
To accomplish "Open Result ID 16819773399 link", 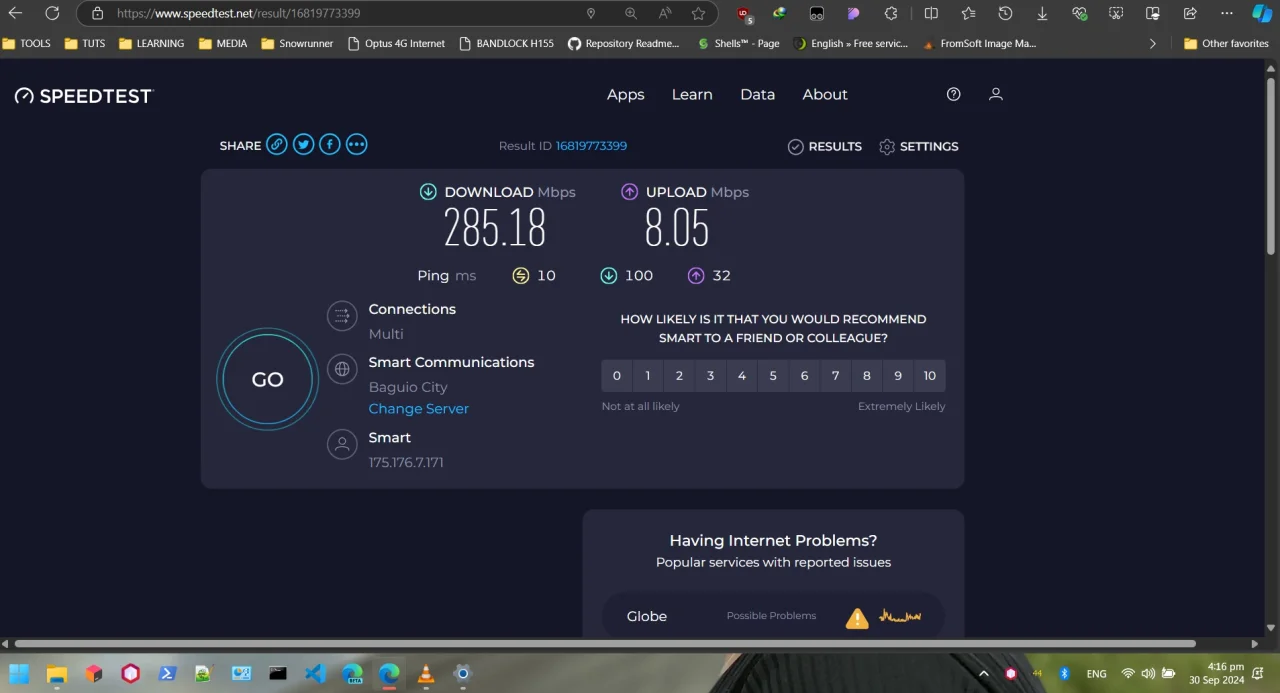I will click(x=591, y=146).
